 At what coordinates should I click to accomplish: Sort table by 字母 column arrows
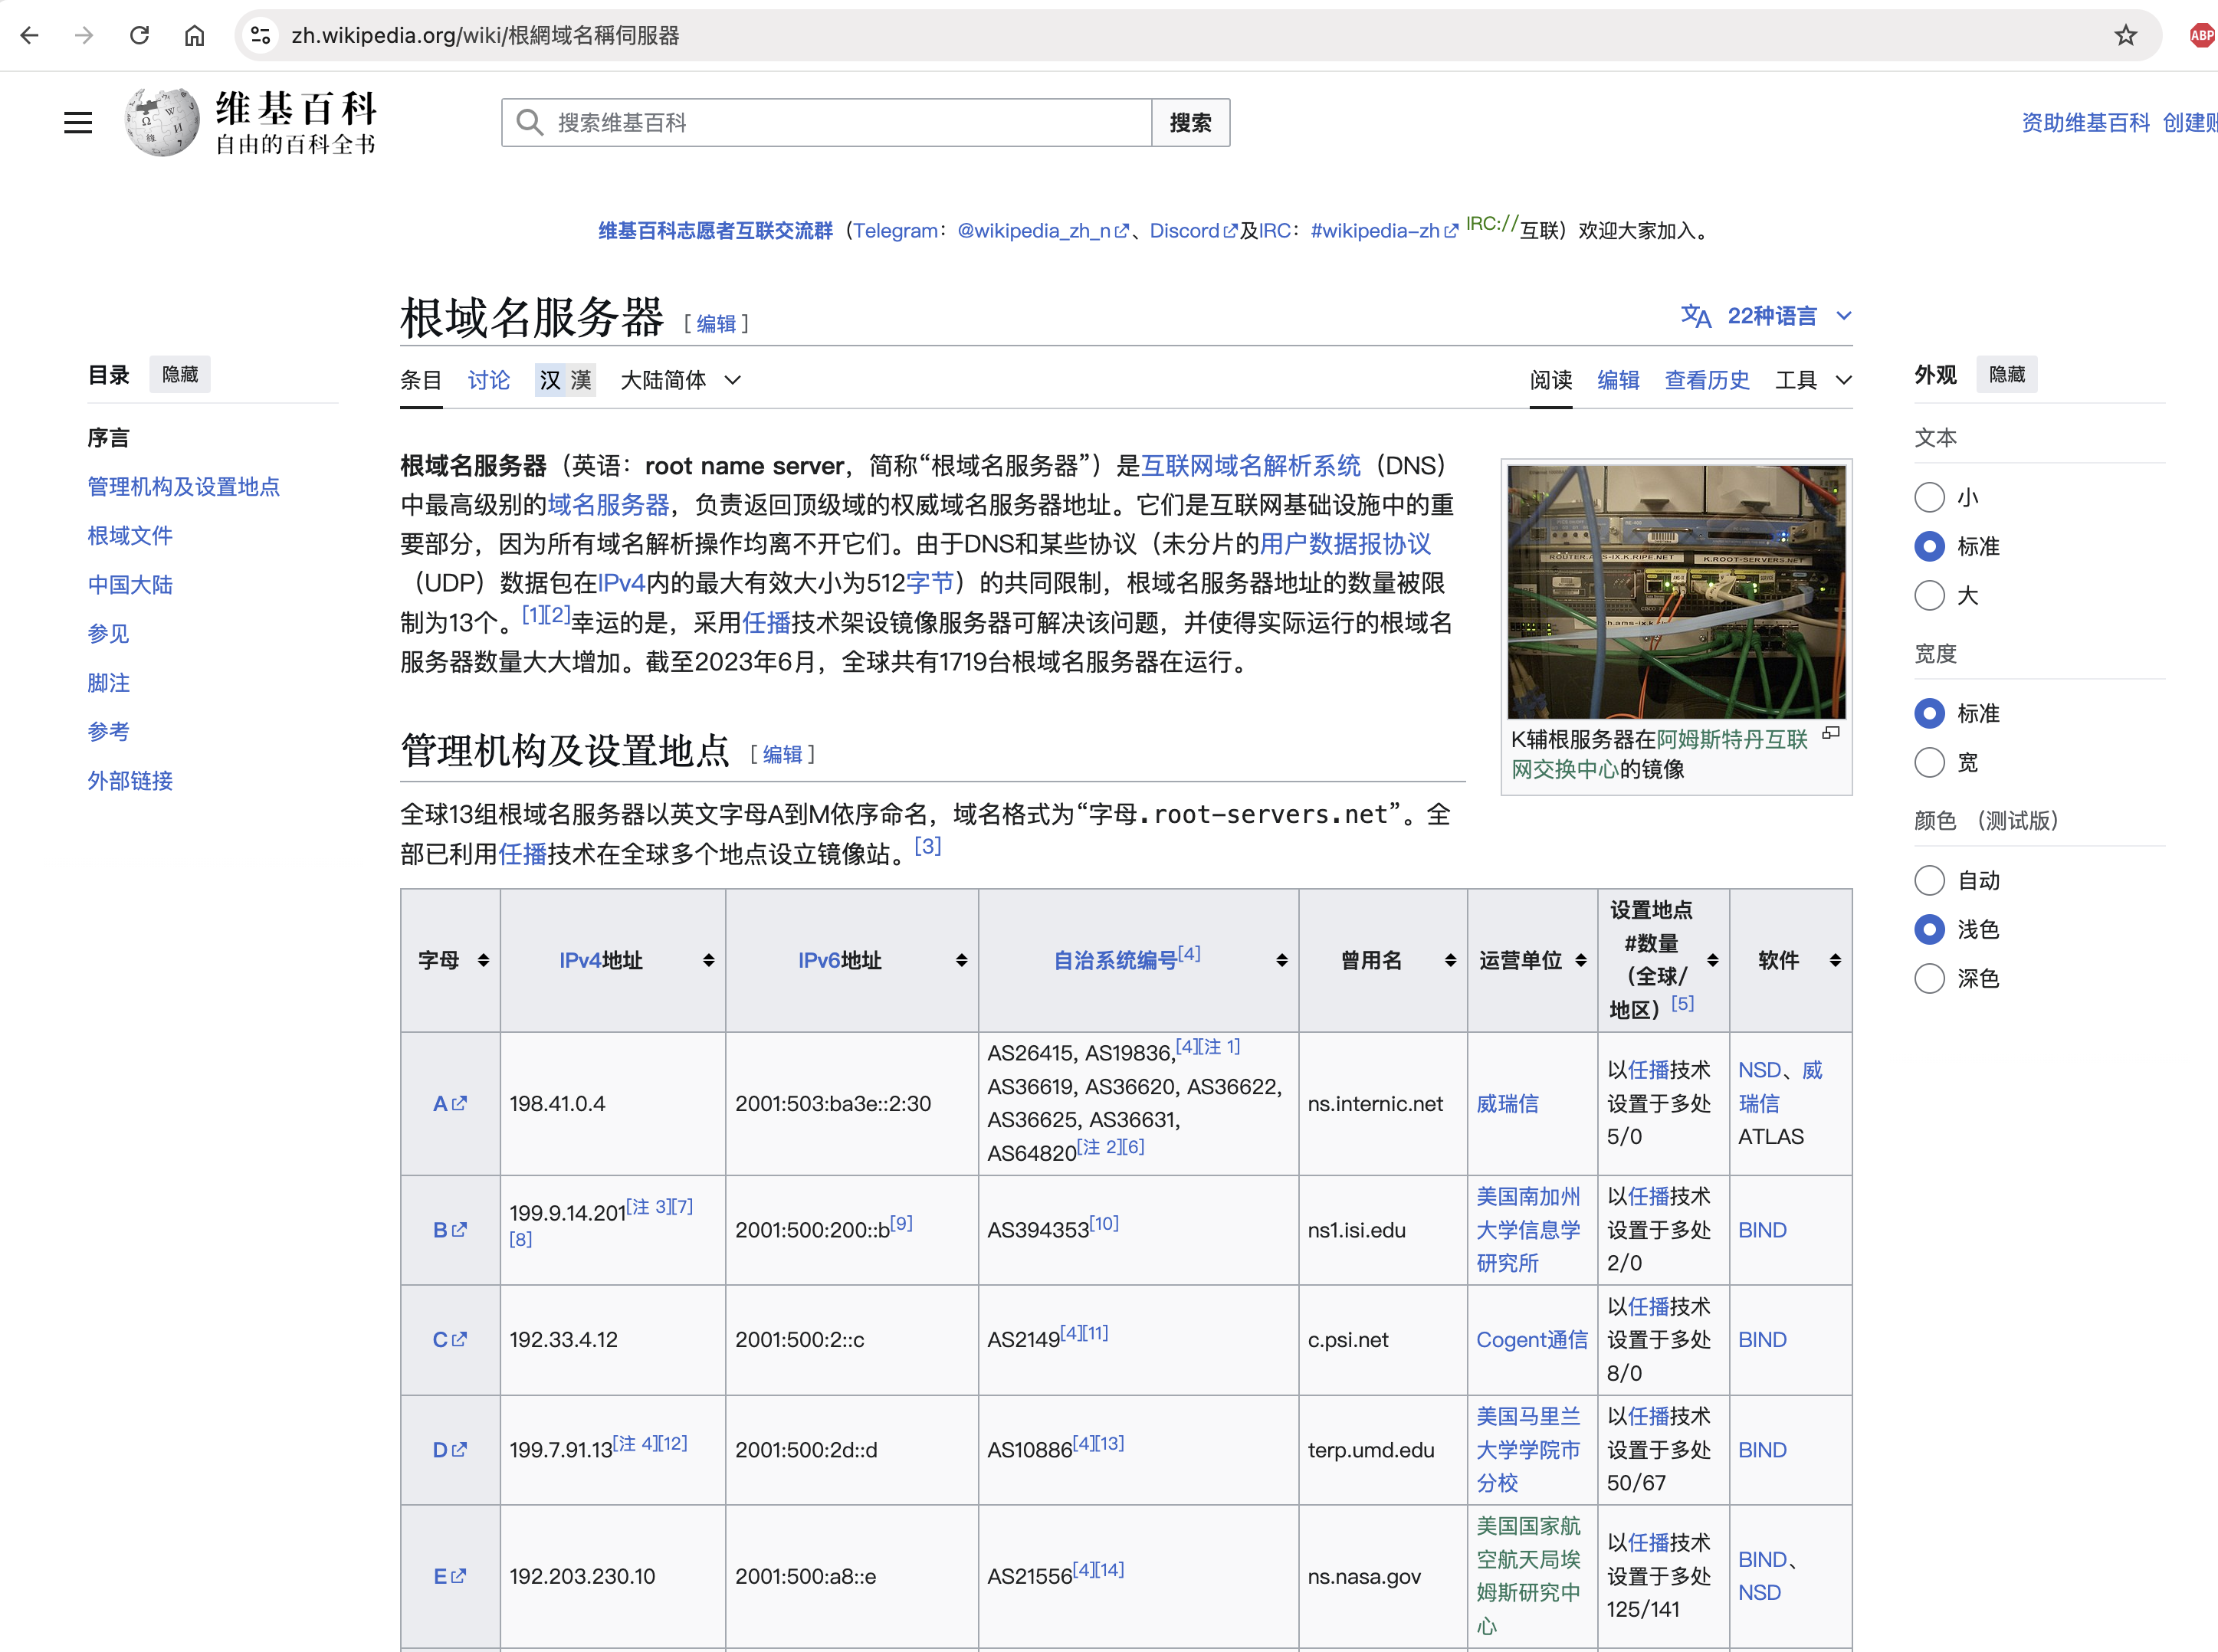coord(484,960)
